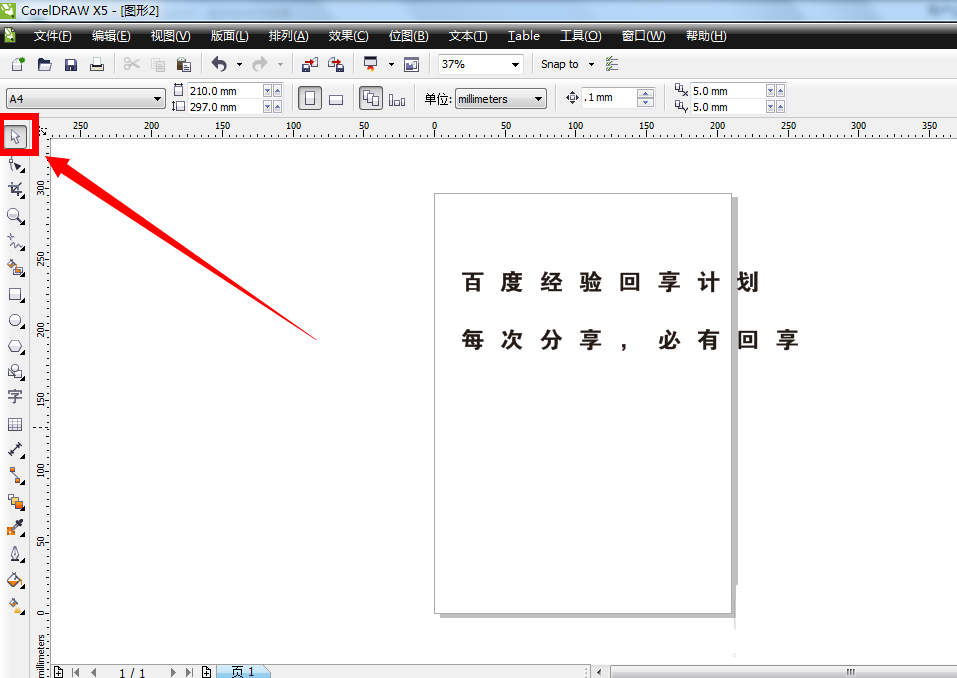This screenshot has height=678, width=957.
Task: Open the 文本 menu
Action: pos(466,36)
